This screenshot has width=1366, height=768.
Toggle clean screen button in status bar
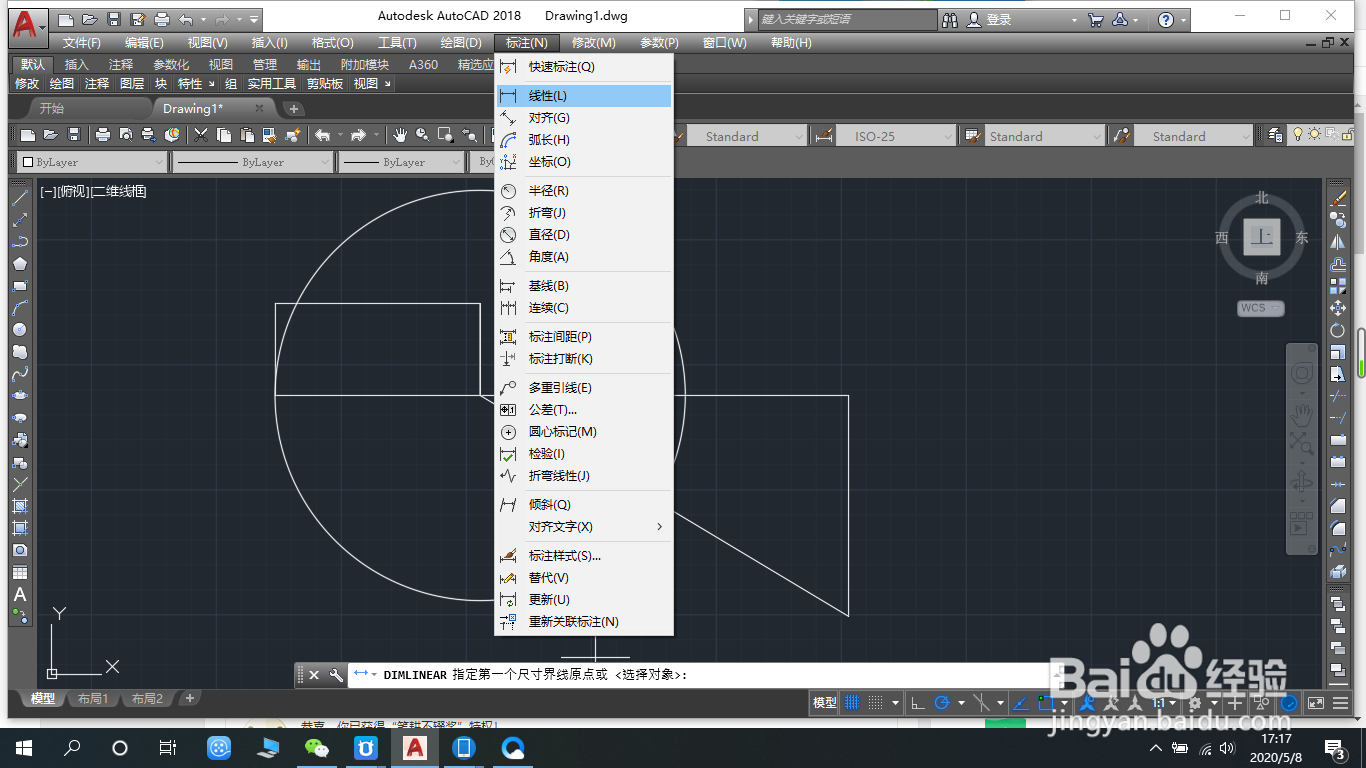pyautogui.click(x=1316, y=703)
